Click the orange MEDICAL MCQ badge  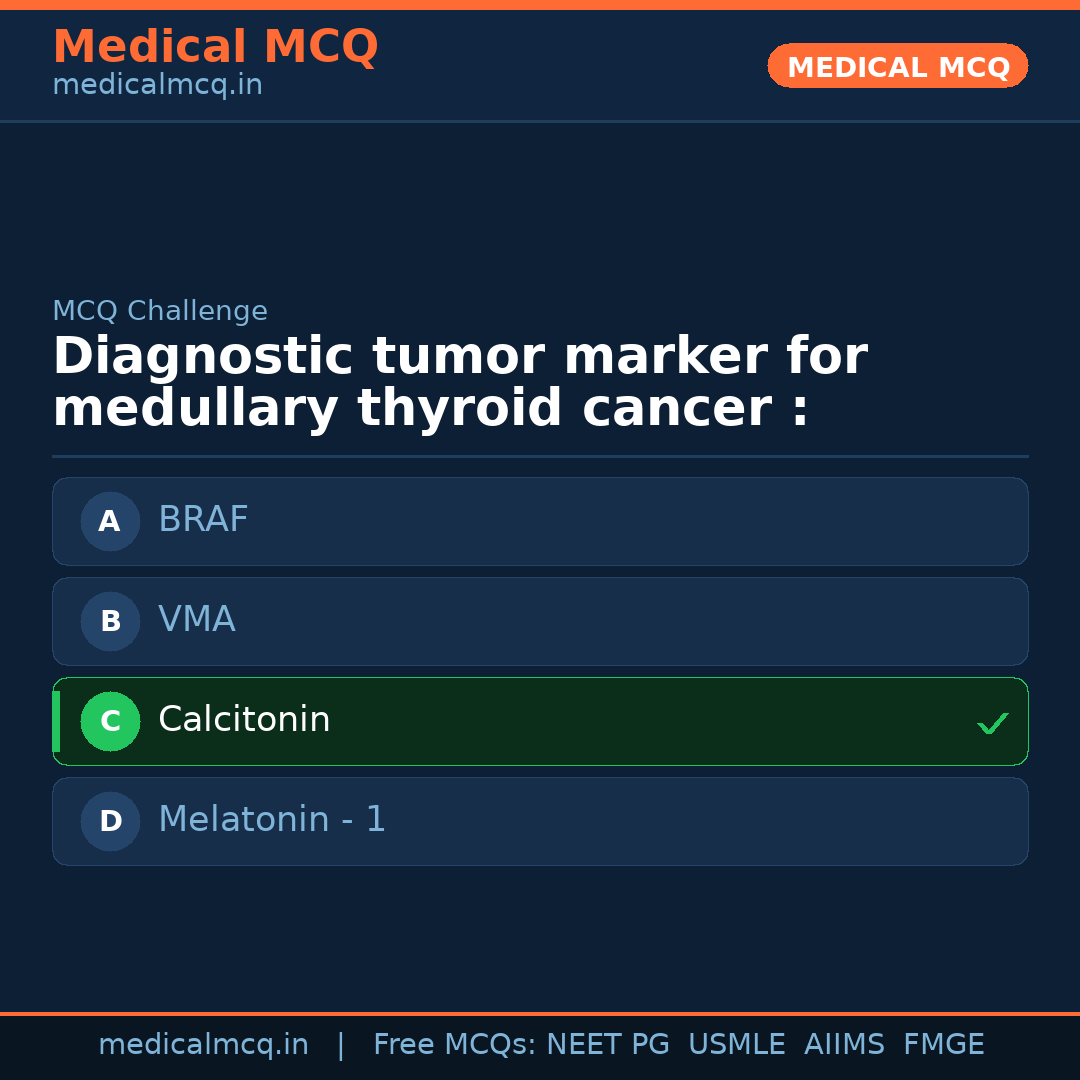tap(898, 66)
